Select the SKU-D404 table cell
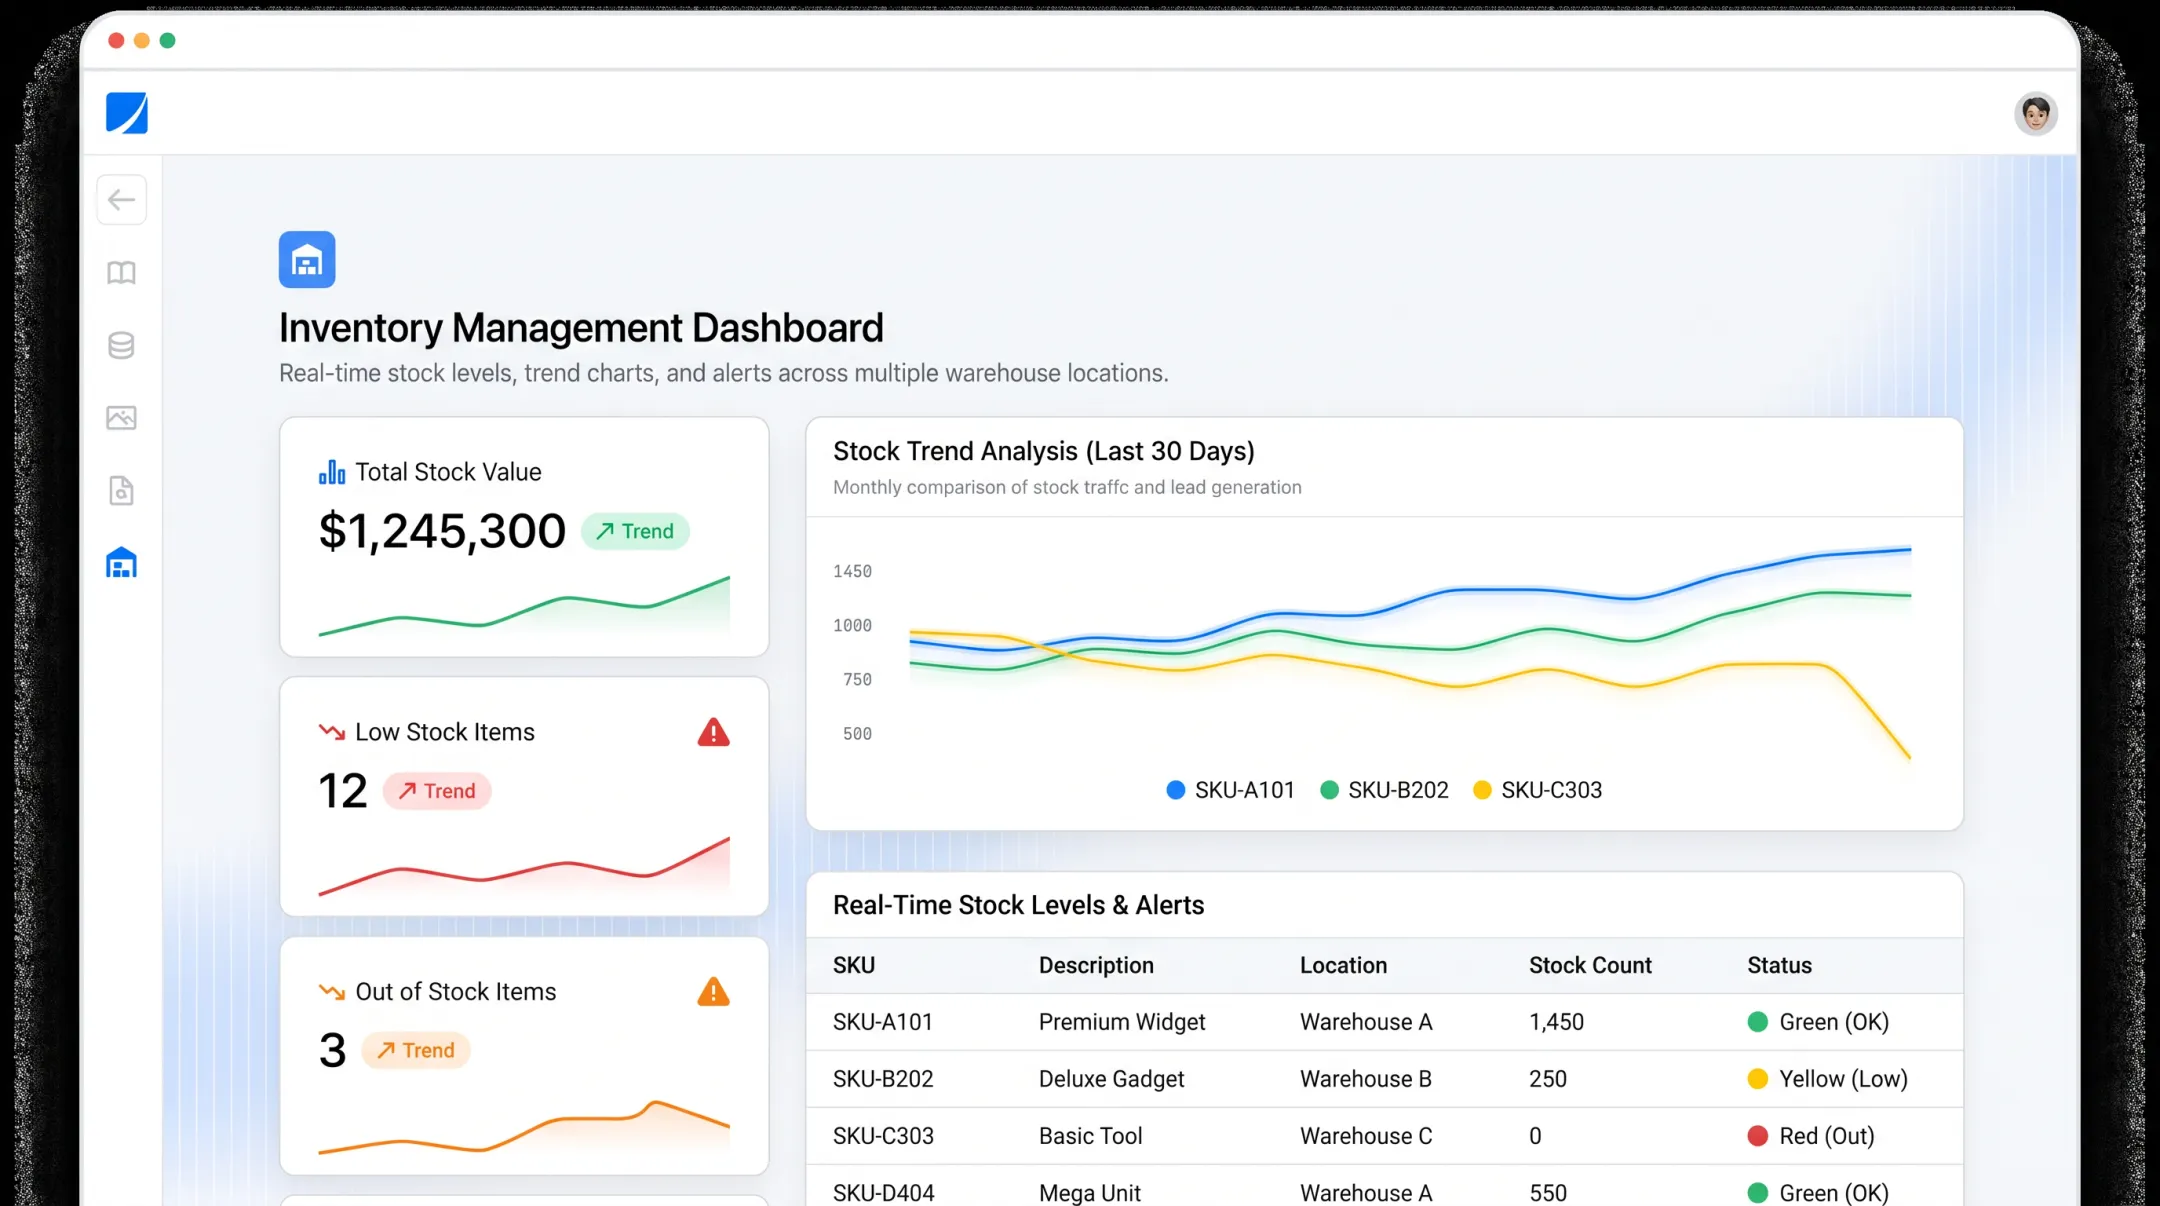2160x1206 pixels. pyautogui.click(x=883, y=1193)
